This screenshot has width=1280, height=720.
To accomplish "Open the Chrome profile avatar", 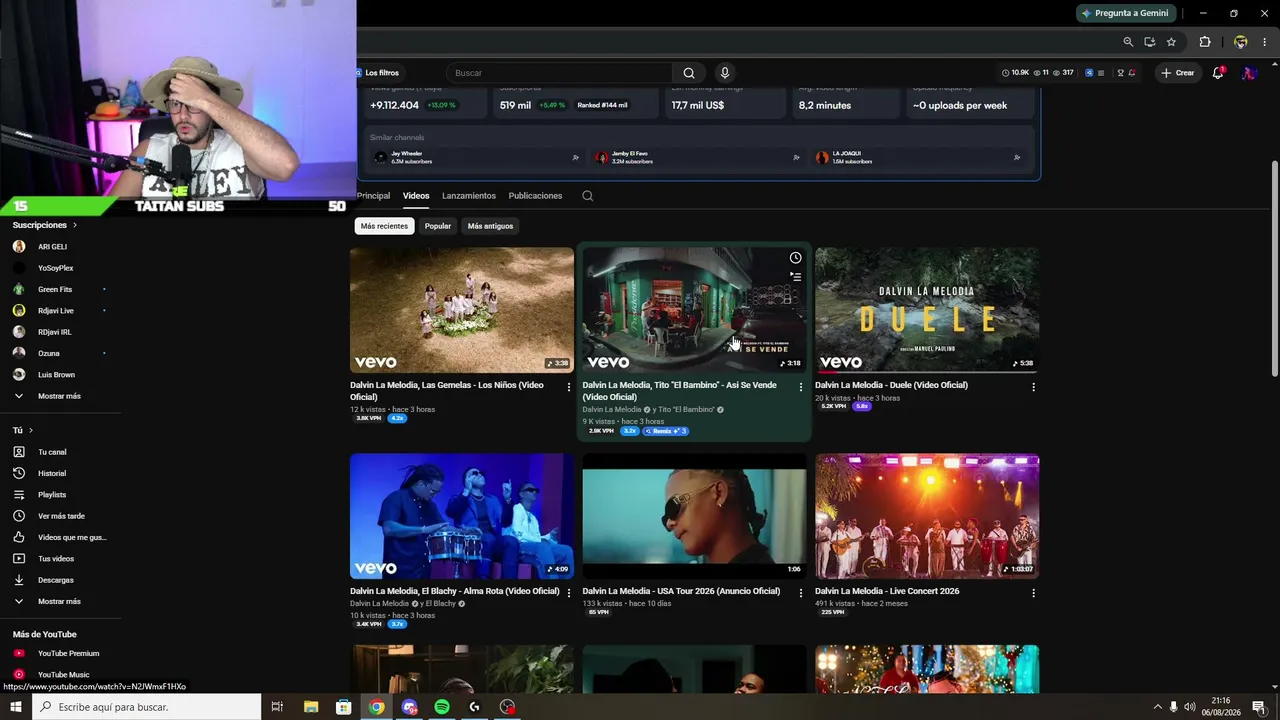I will tap(1240, 42).
